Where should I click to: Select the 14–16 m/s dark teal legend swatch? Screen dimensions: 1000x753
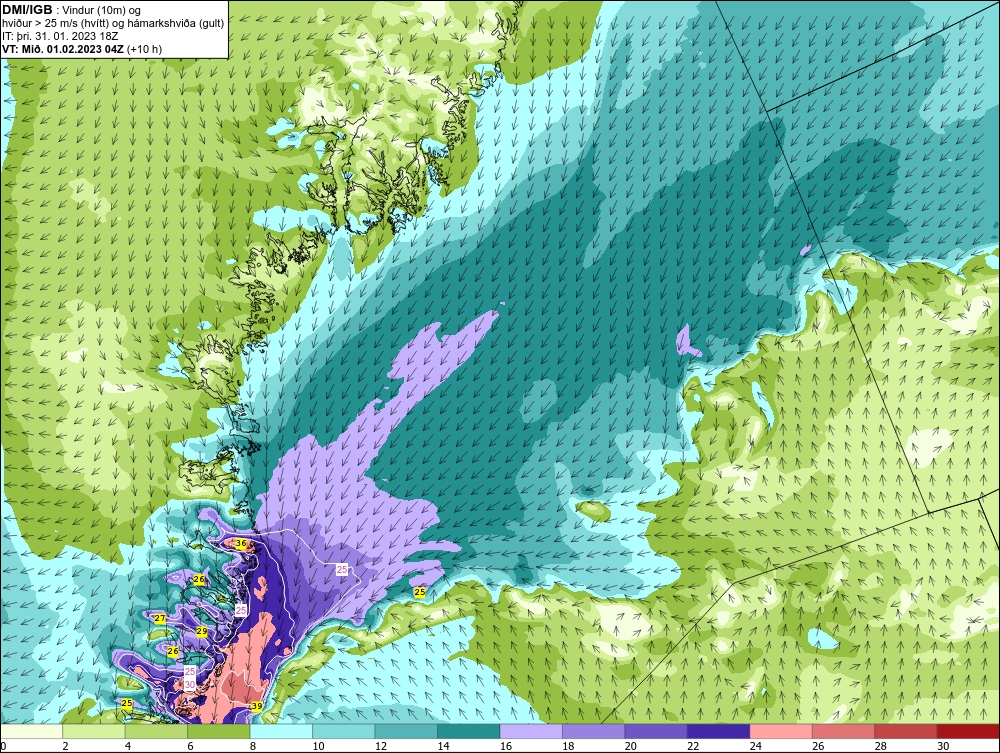[x=469, y=731]
